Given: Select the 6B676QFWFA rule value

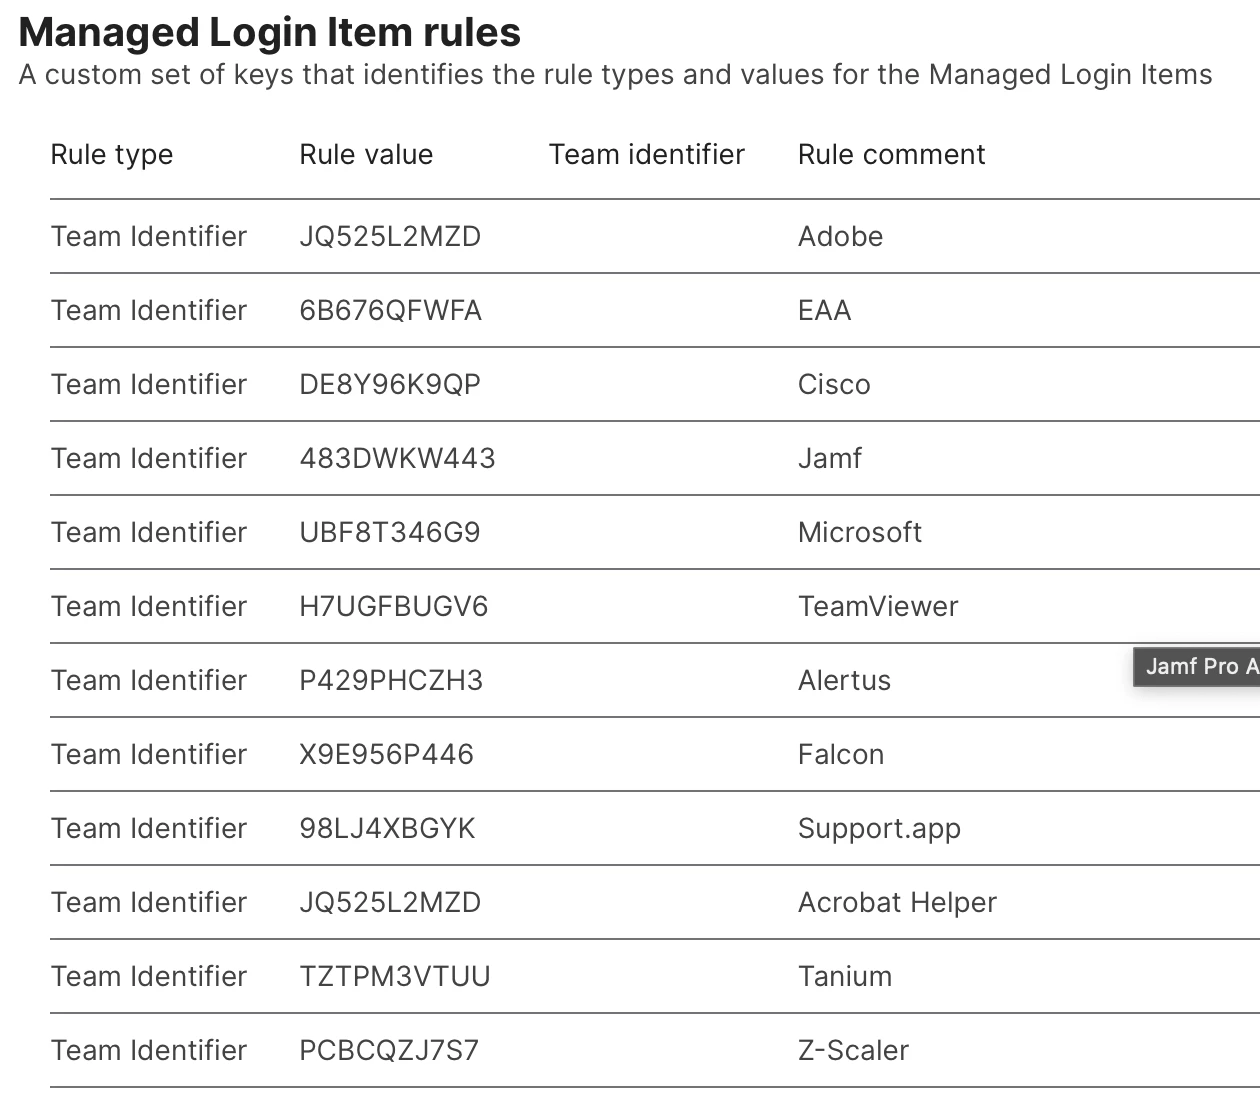Looking at the screenshot, I should point(390,310).
